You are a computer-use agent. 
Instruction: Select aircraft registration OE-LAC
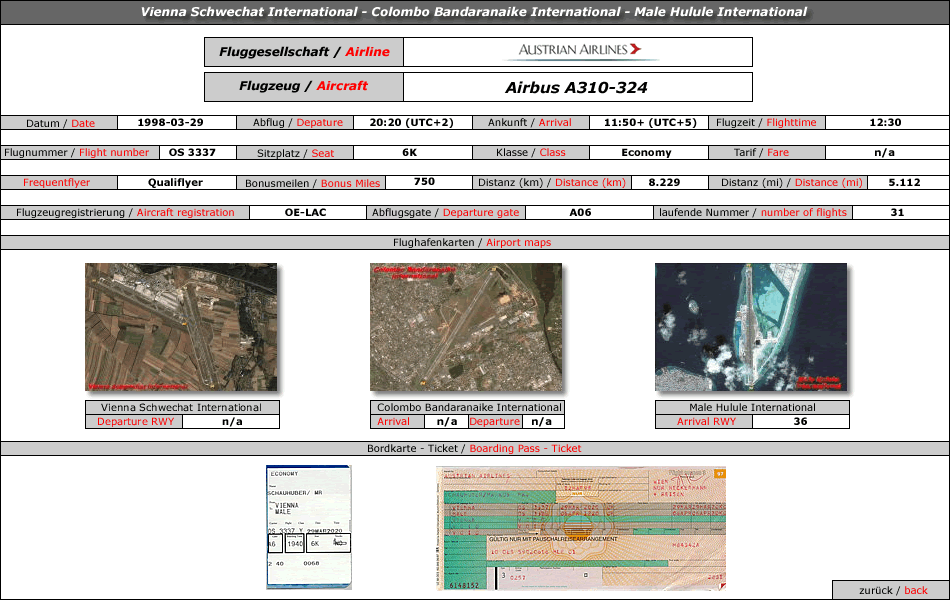[x=306, y=213]
